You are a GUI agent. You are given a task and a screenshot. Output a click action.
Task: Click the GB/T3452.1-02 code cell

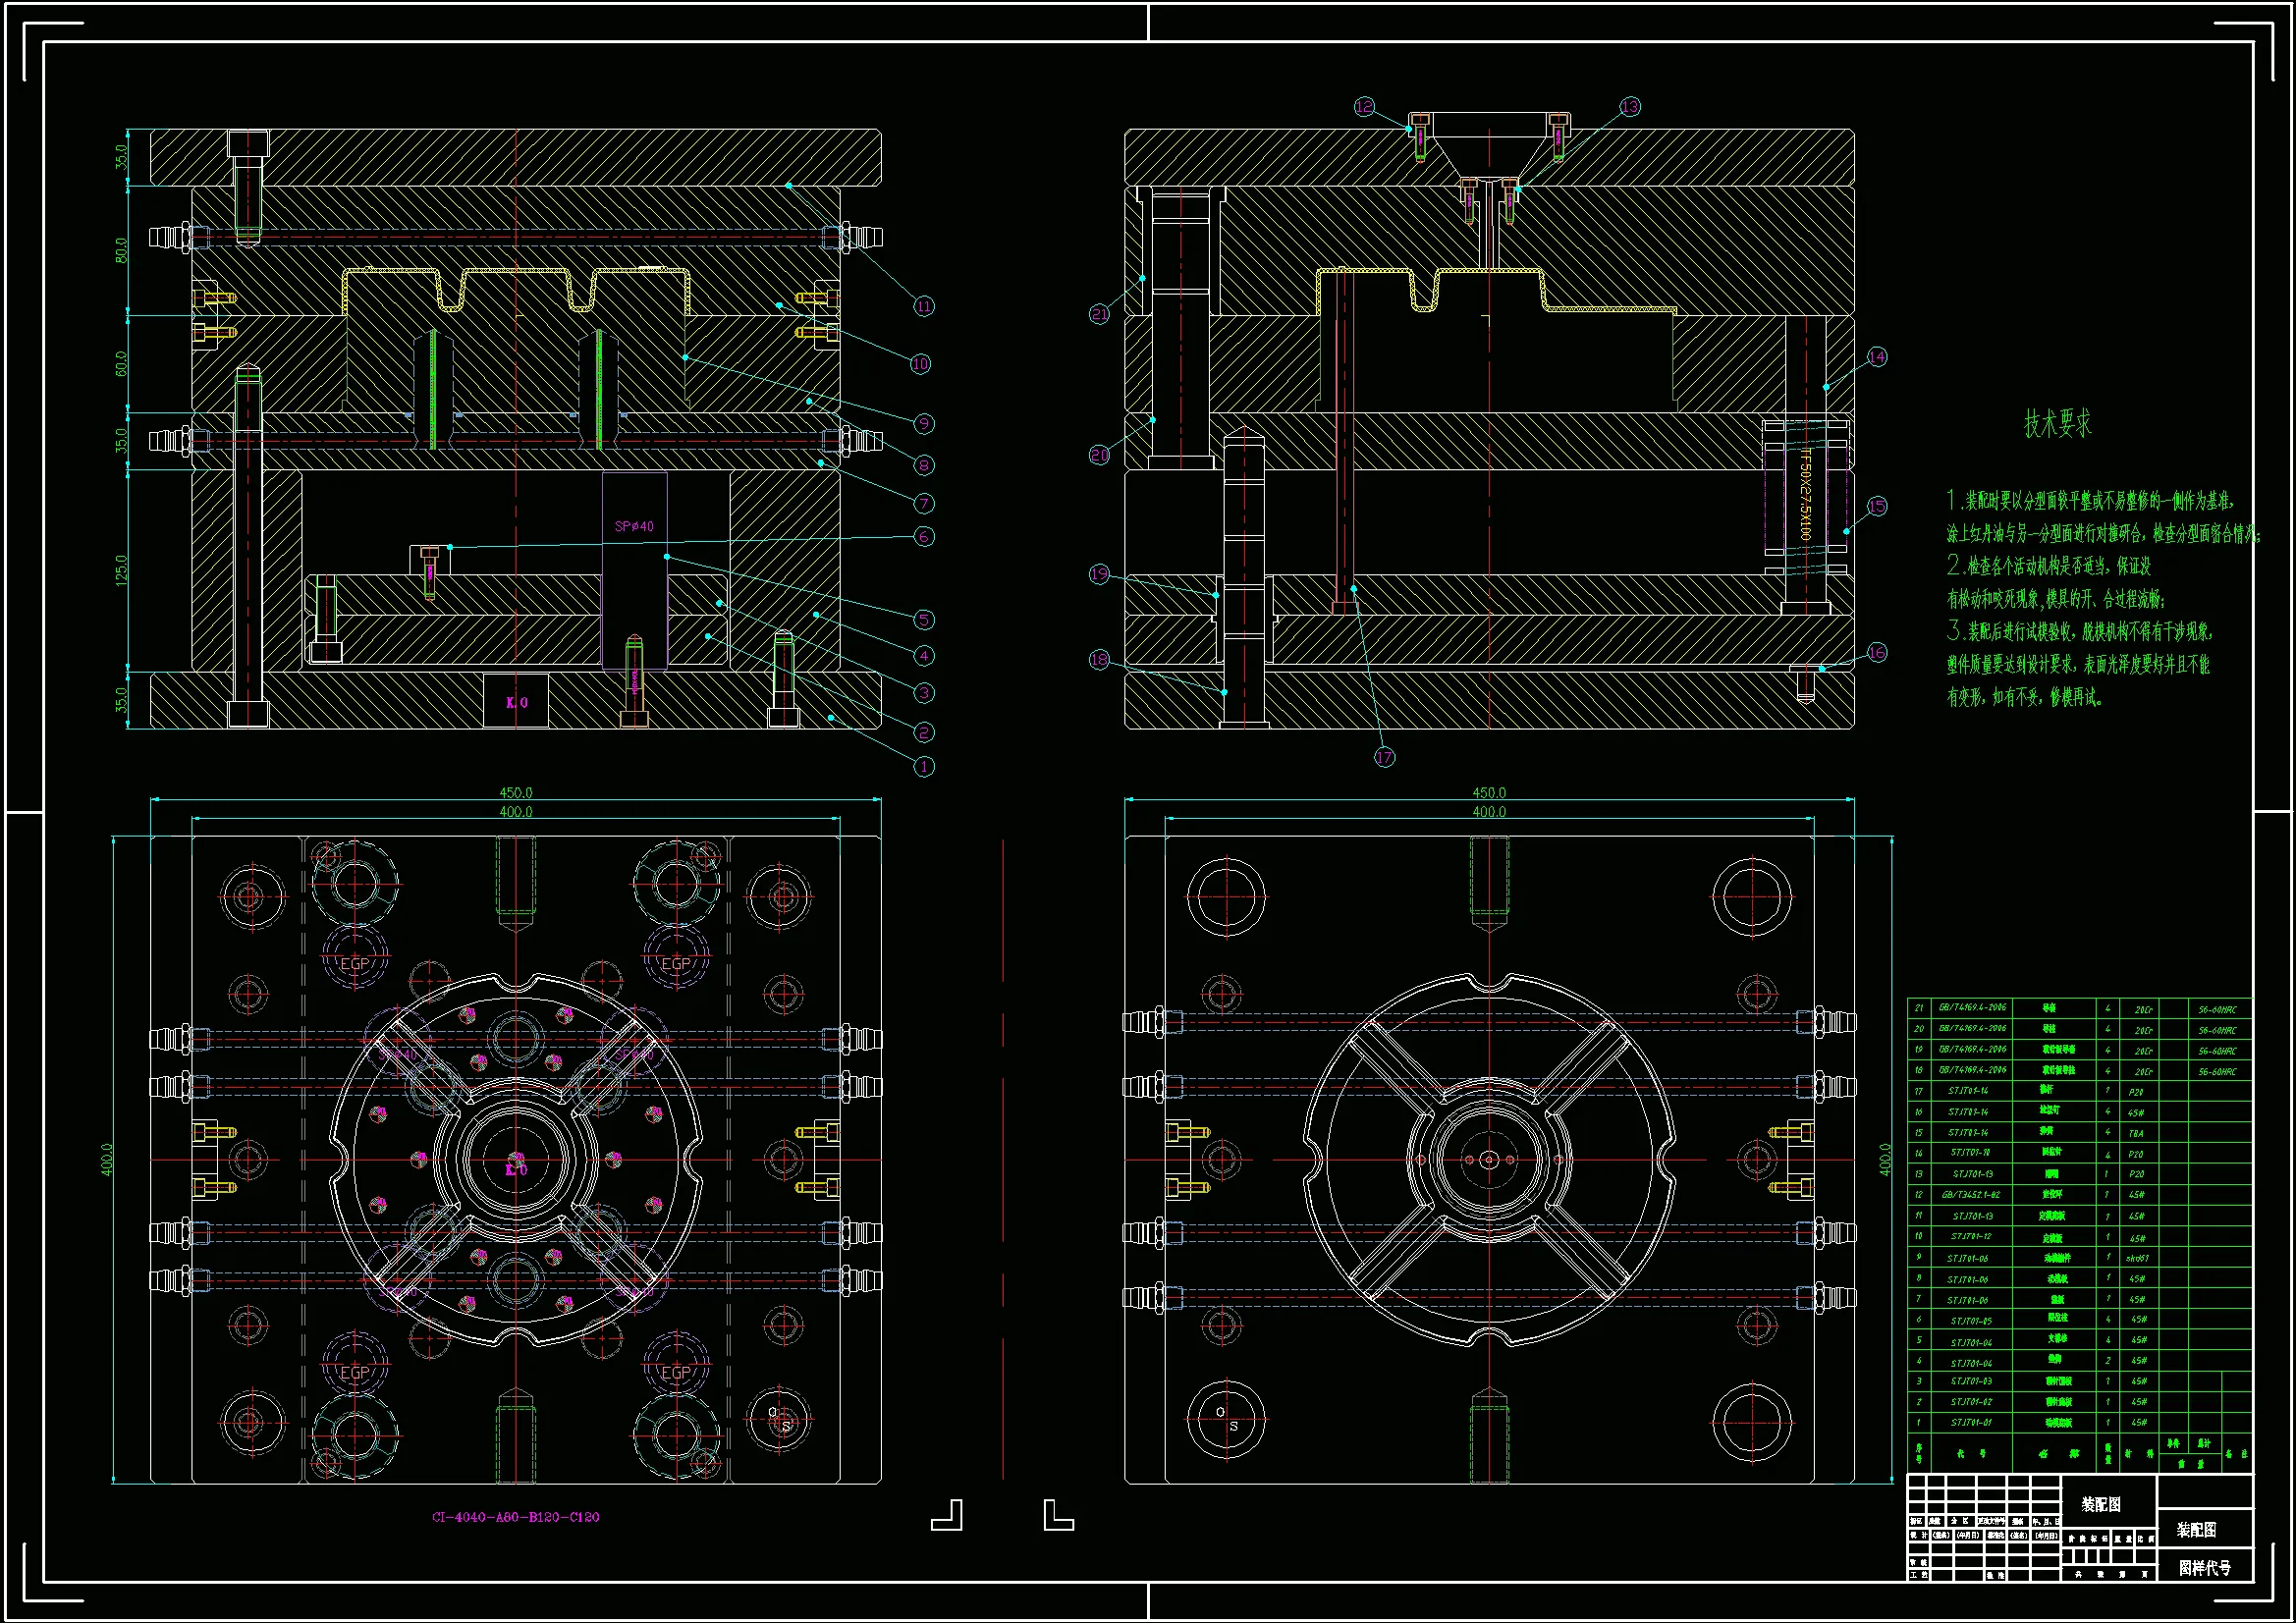(1971, 1195)
